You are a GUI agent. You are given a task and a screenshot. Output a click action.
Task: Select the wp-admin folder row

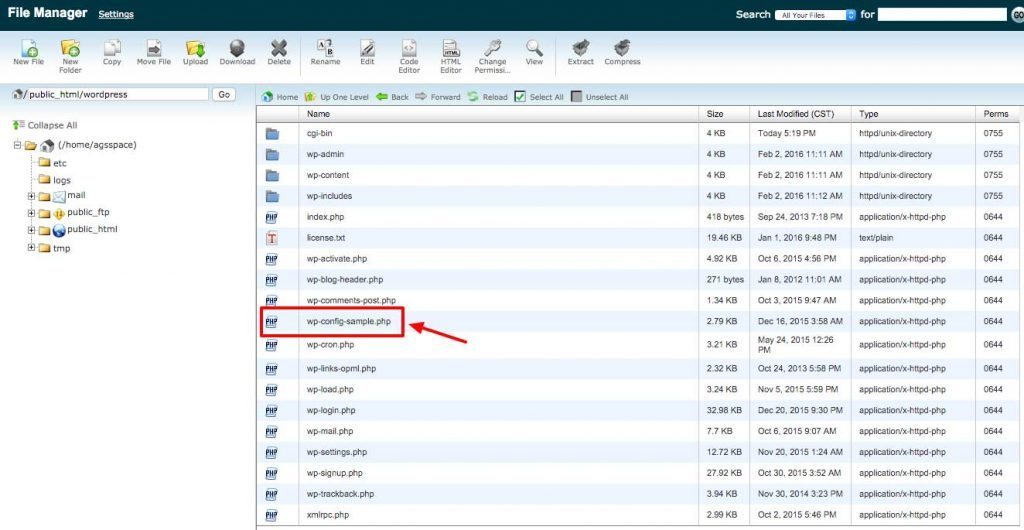[x=637, y=154]
